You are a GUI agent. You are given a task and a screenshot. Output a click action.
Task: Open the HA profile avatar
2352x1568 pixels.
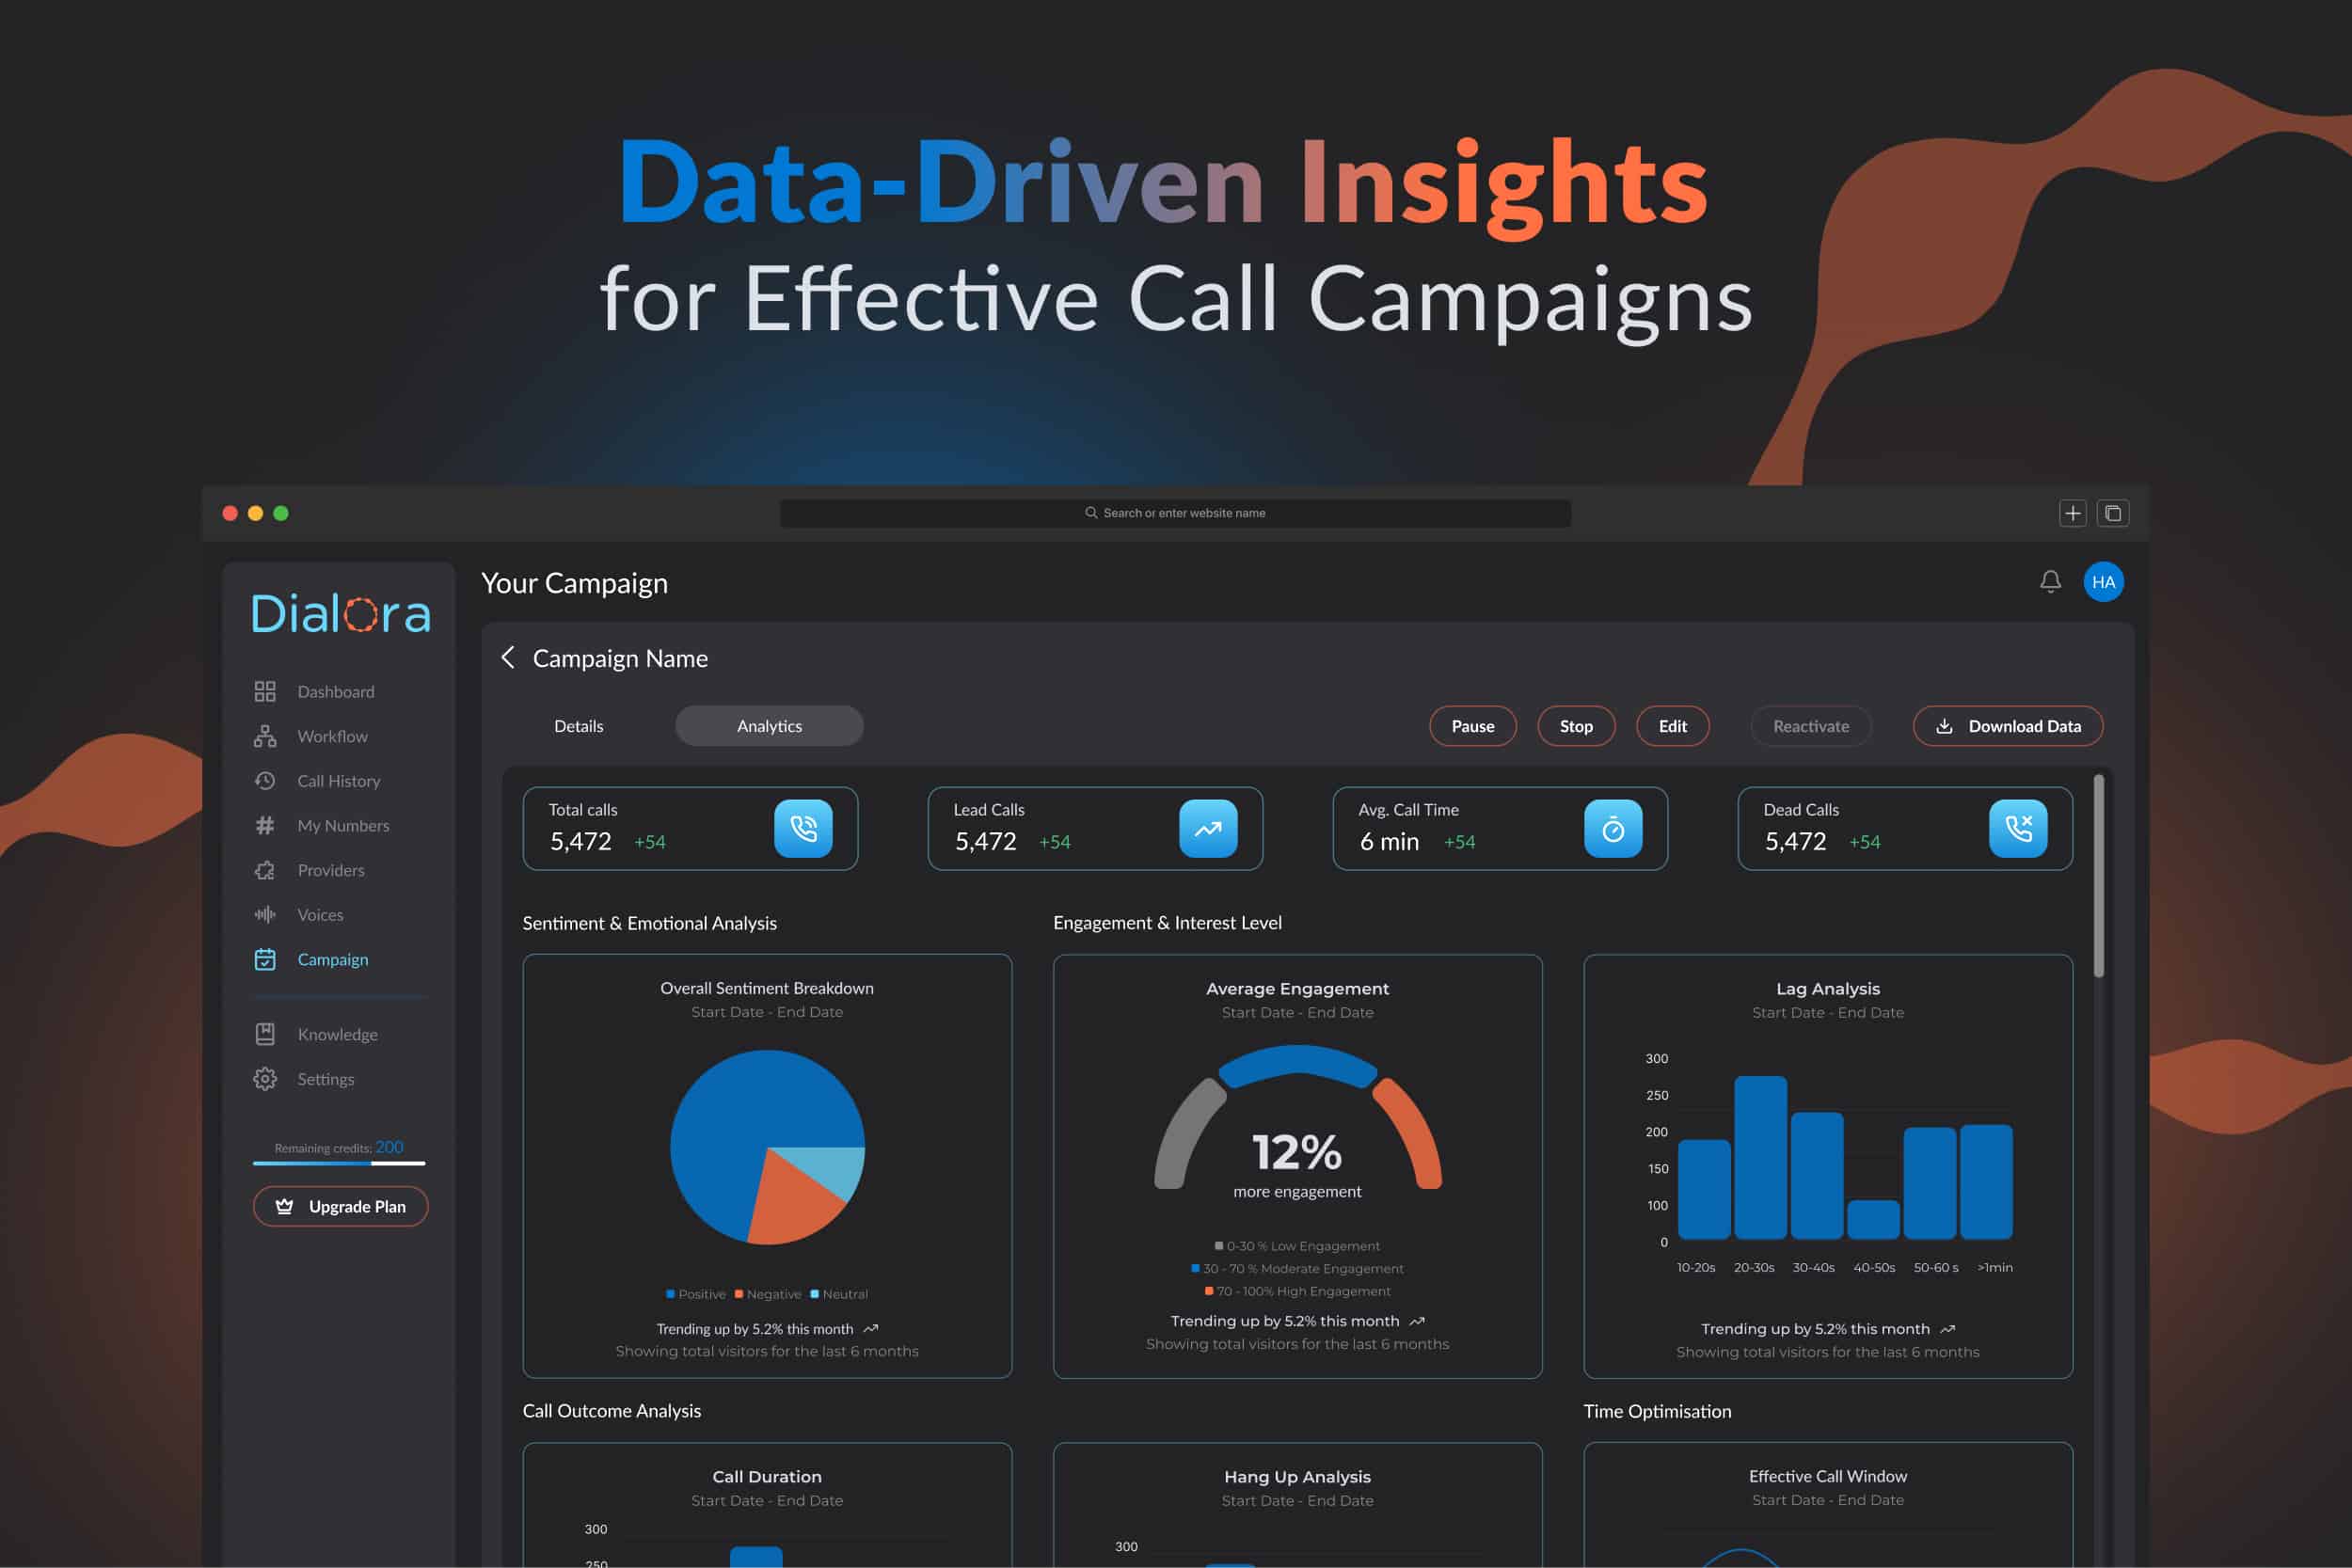[2104, 581]
